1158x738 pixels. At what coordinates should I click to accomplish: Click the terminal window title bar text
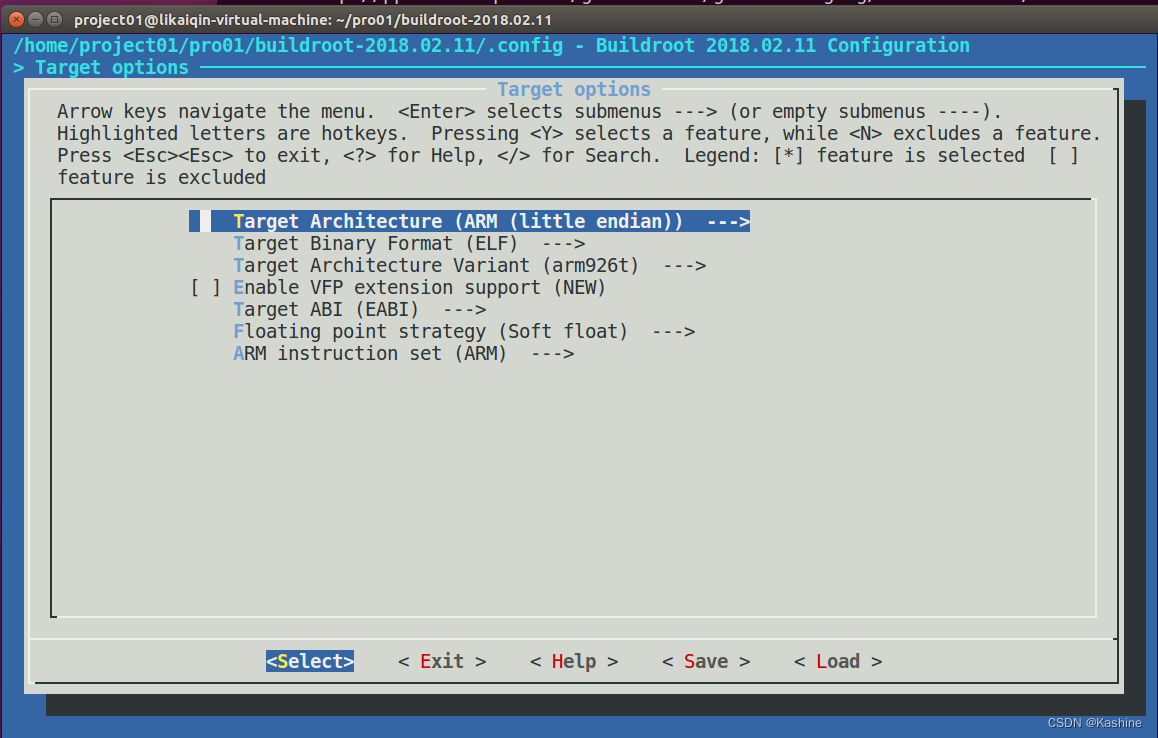click(x=312, y=20)
